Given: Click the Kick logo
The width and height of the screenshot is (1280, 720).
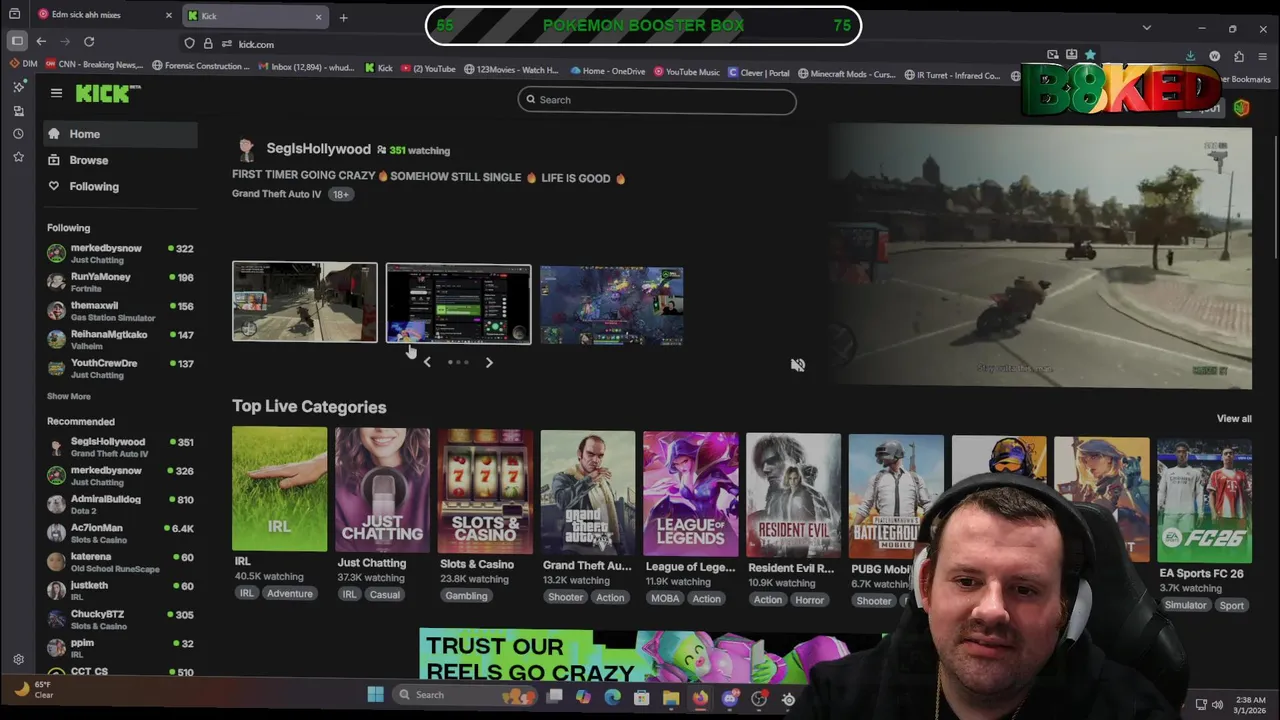Looking at the screenshot, I should point(108,93).
